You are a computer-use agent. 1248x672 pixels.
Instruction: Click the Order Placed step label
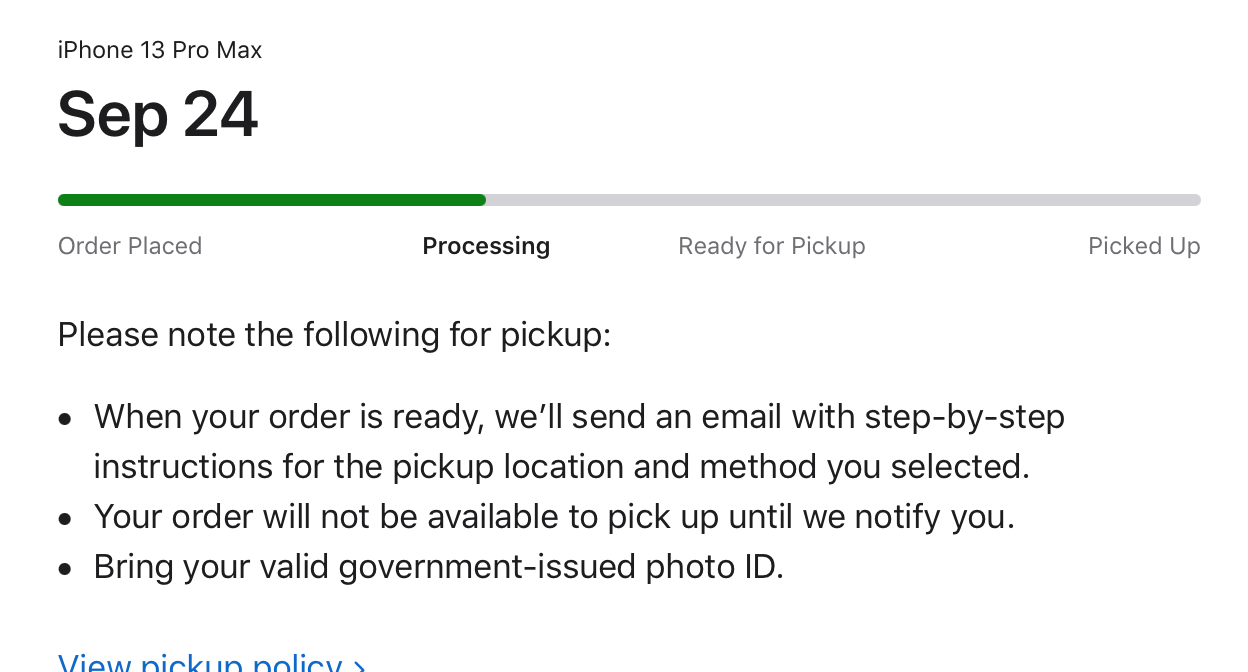click(130, 246)
